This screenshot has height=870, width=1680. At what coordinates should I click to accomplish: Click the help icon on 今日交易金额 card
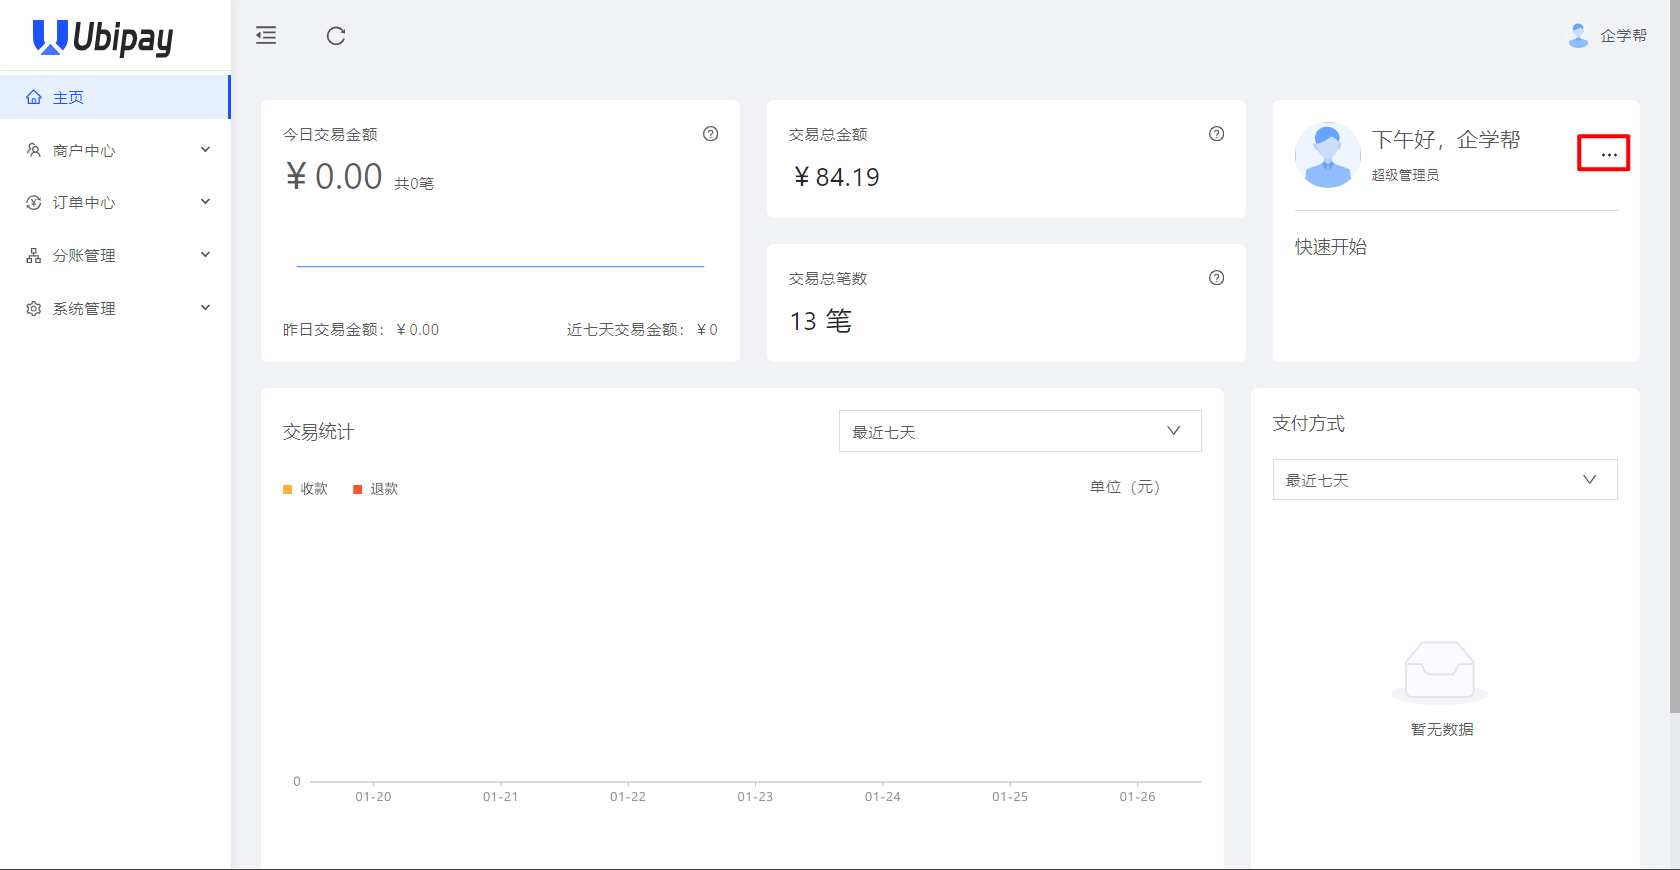click(x=710, y=134)
